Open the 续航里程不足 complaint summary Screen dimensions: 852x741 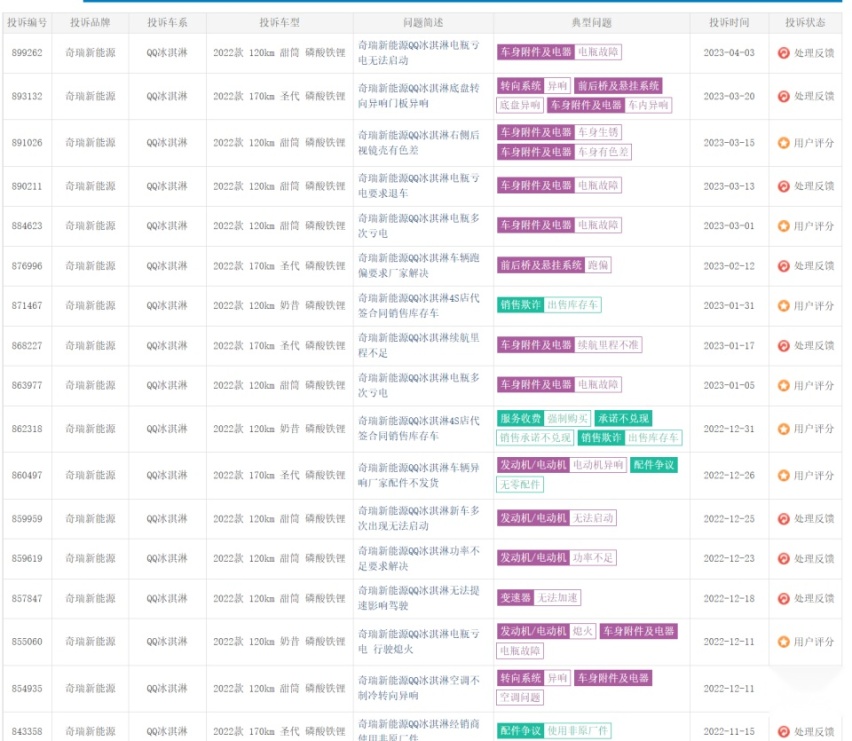[418, 346]
